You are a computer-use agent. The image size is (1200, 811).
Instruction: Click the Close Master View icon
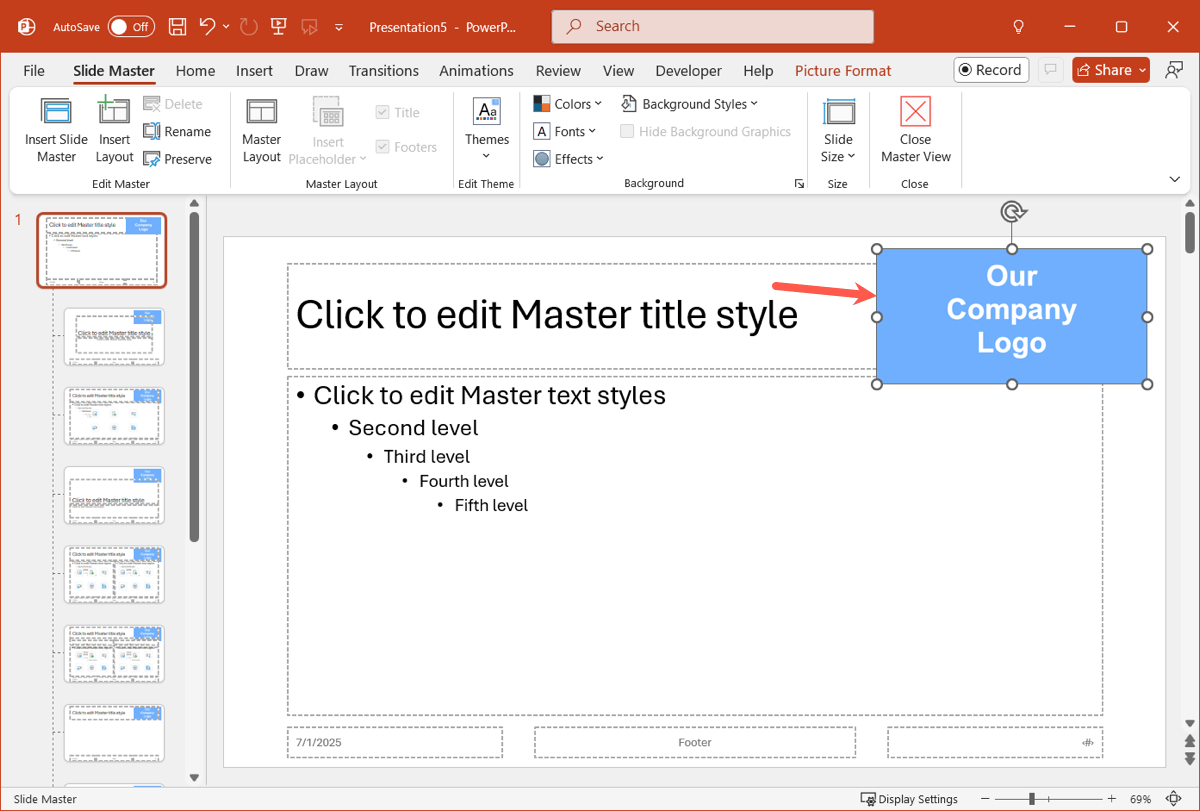[915, 112]
